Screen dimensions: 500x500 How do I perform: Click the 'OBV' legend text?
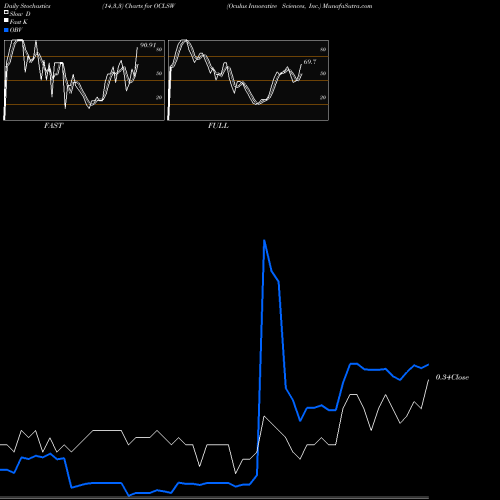pos(16,30)
